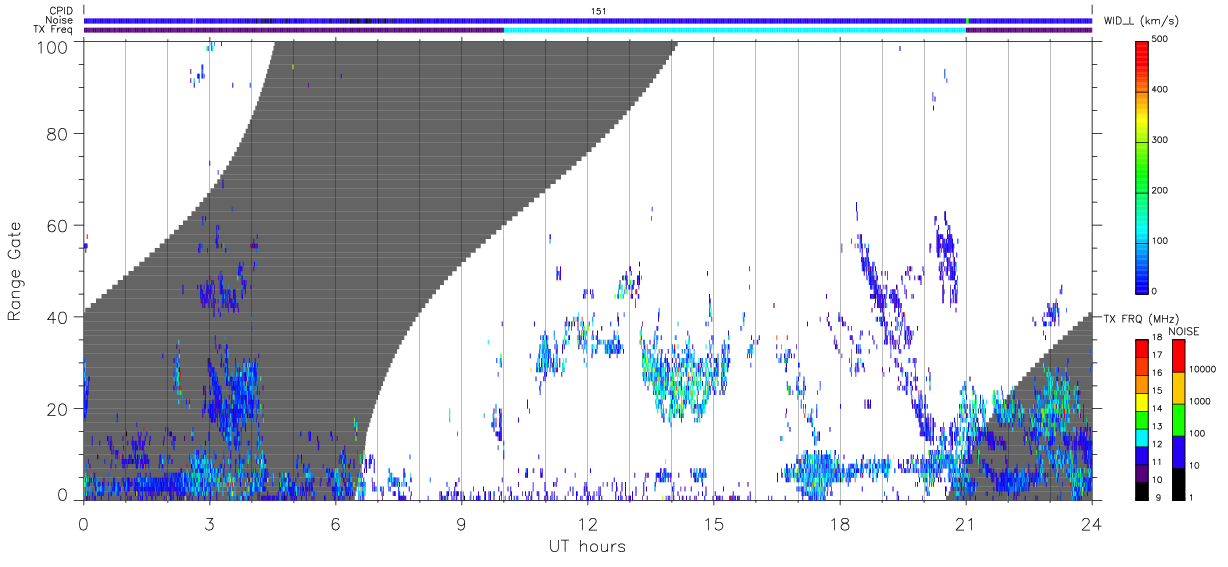Click the UT hours axis title
Viewport: 1228px width, 567px height.
(x=586, y=547)
